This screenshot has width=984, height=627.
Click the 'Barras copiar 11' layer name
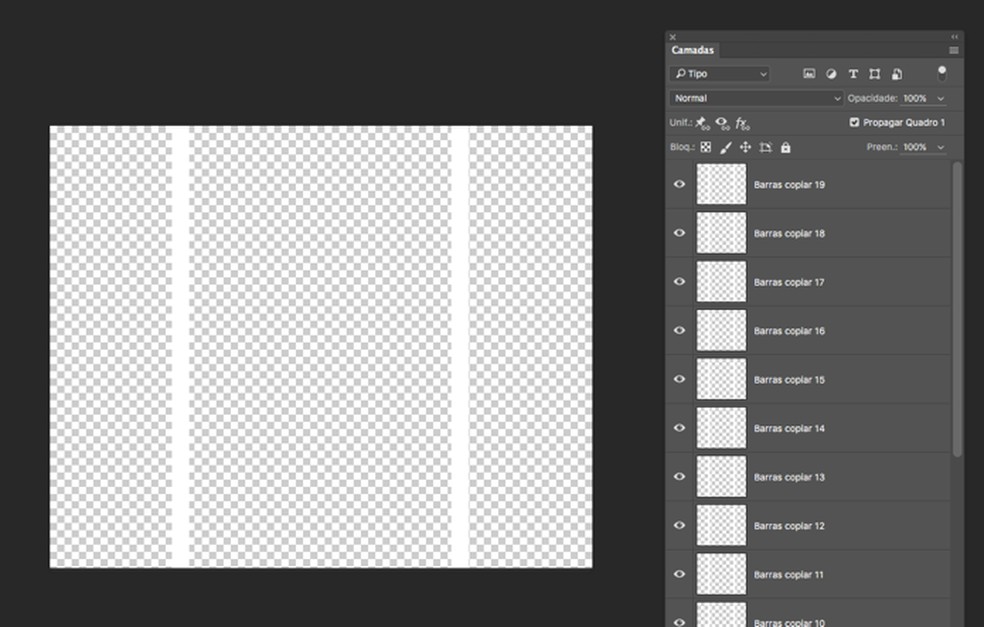point(788,575)
